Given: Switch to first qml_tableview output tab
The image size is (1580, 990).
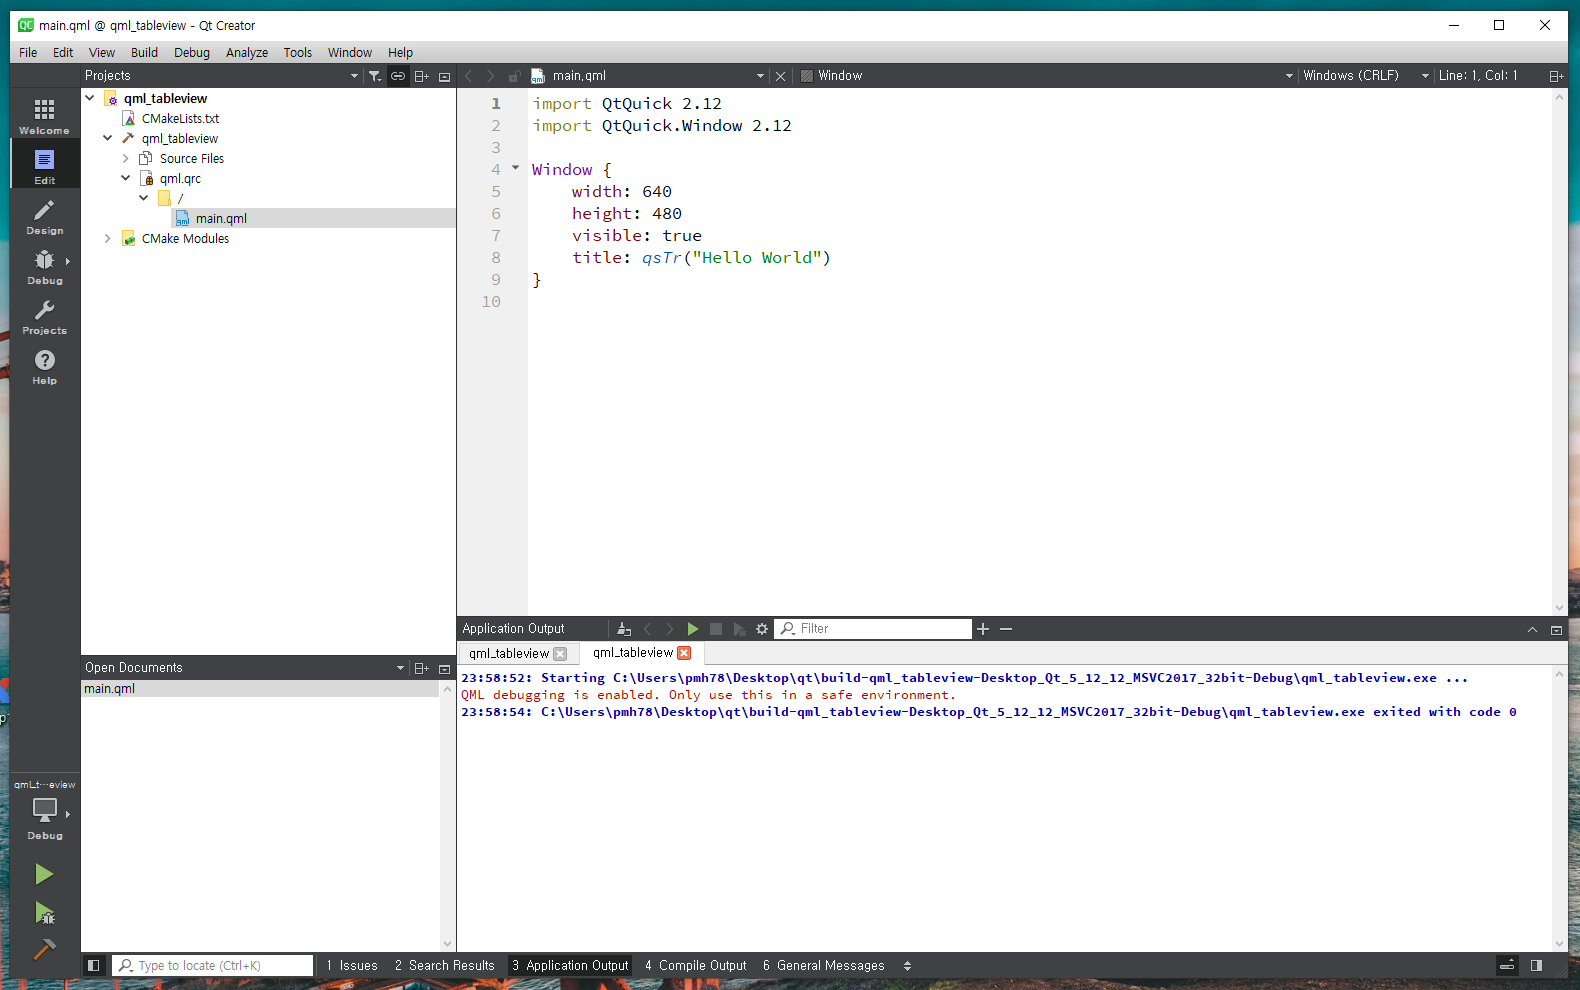Looking at the screenshot, I should tap(509, 653).
